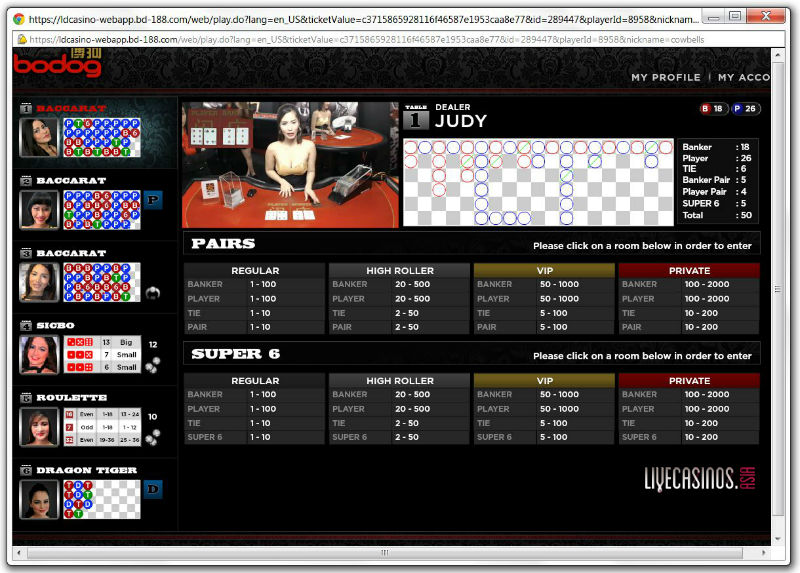Click the dice icon beside Sicbo

[153, 365]
